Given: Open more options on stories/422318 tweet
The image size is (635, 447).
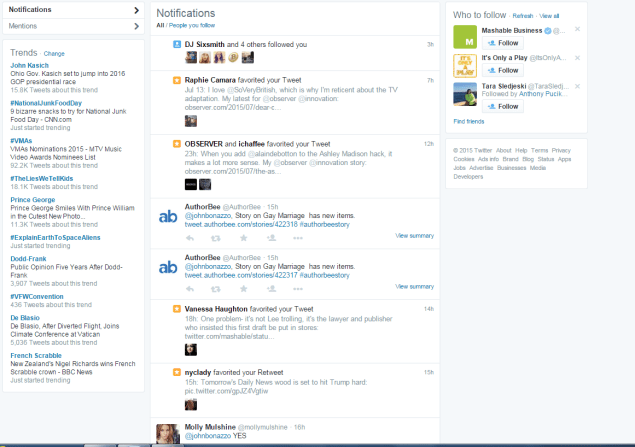Looking at the screenshot, I should pos(298,238).
